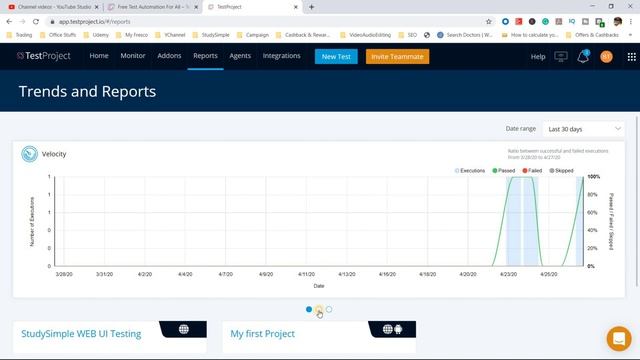Screen dimensions: 640x360
Task: Open the StudySimple bookmark folder
Action: [211, 35]
